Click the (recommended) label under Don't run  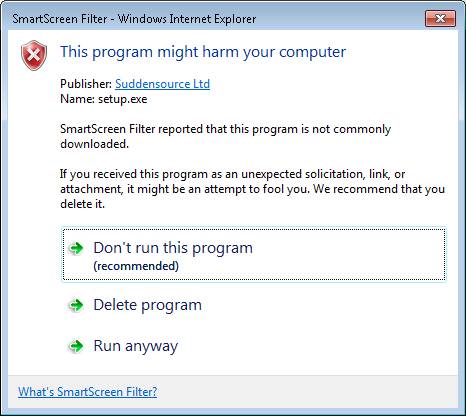pos(136,266)
